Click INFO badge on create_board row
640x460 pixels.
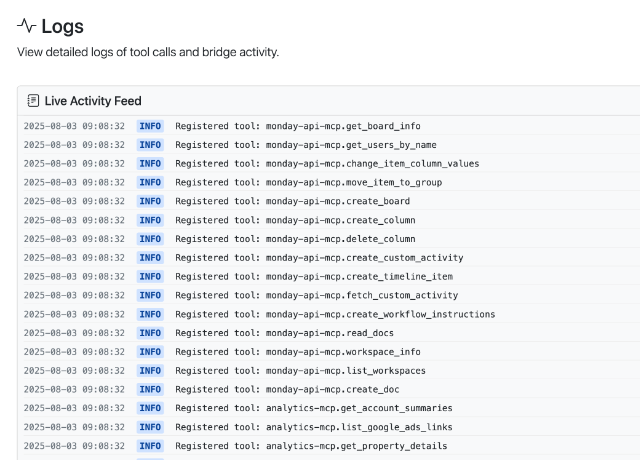click(150, 201)
